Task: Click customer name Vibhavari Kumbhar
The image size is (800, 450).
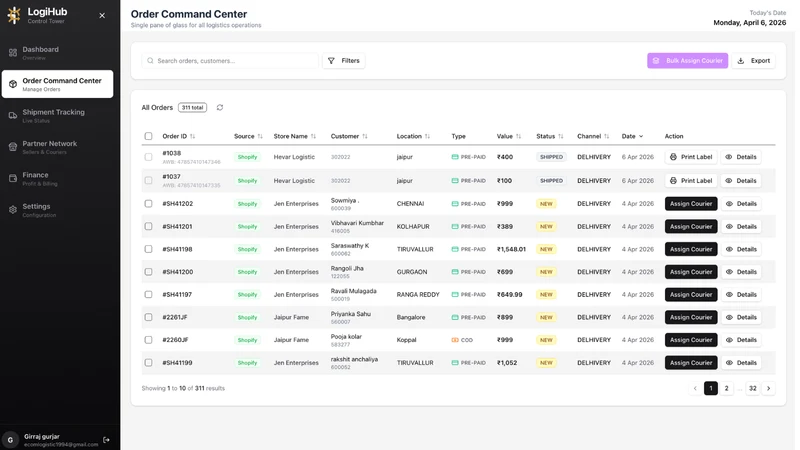Action: coord(357,223)
